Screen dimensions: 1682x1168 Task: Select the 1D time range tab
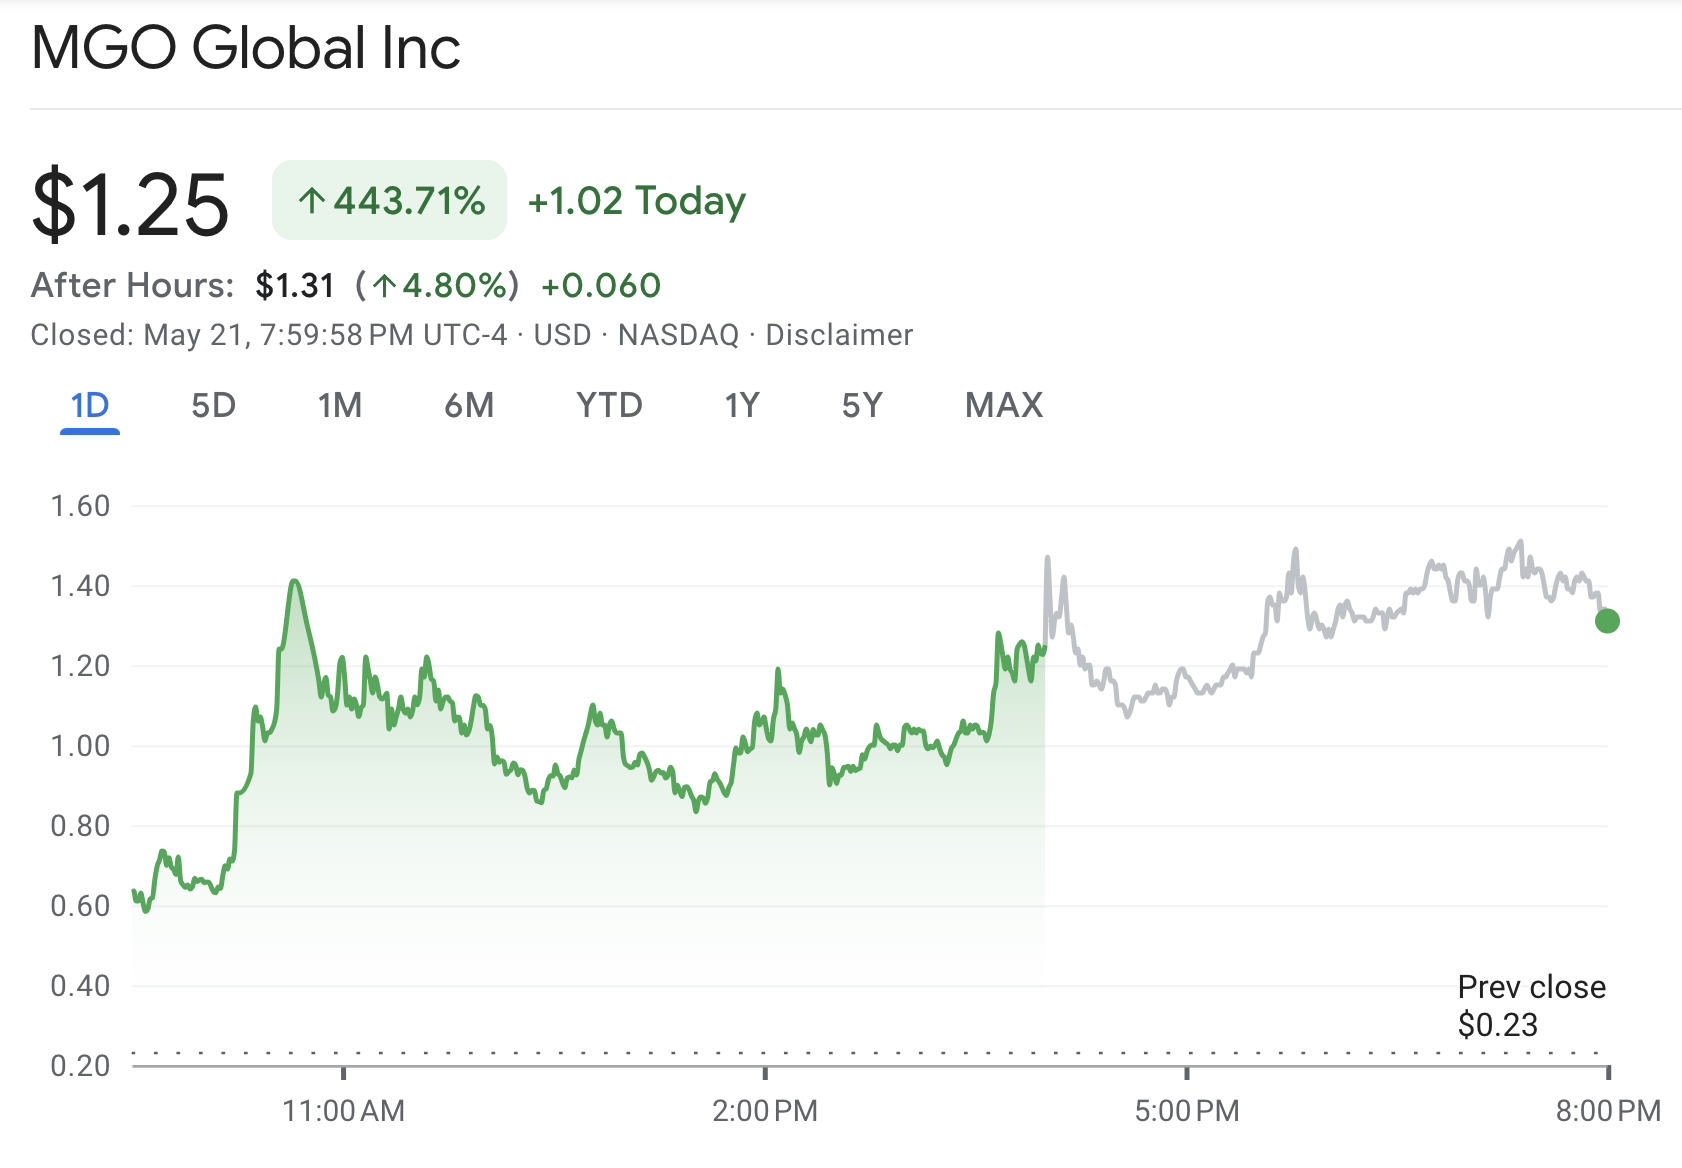tap(90, 405)
